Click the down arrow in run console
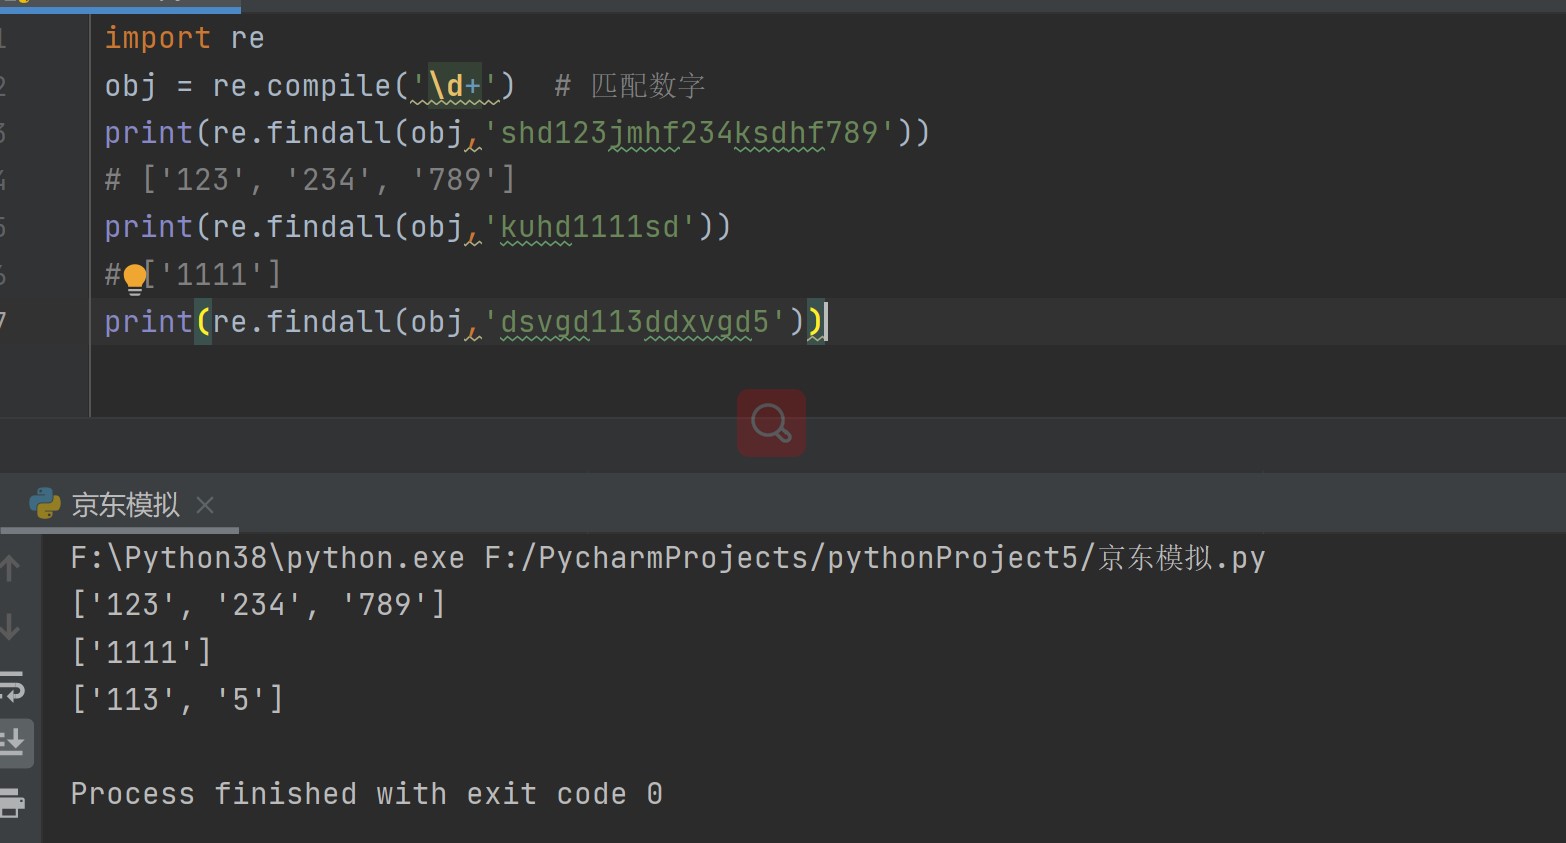Viewport: 1566px width, 843px height. click(x=11, y=627)
